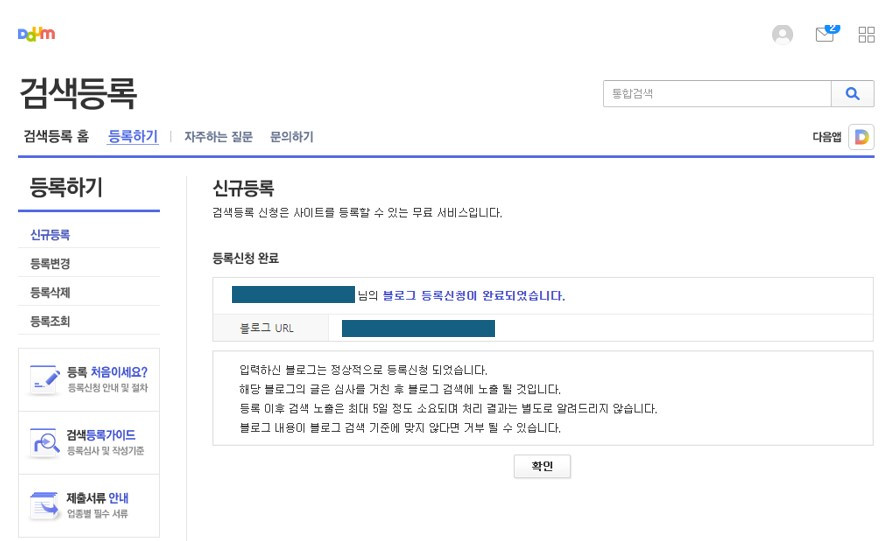The image size is (891, 541).
Task: Select 등록조회 in the sidebar
Action: (50, 321)
